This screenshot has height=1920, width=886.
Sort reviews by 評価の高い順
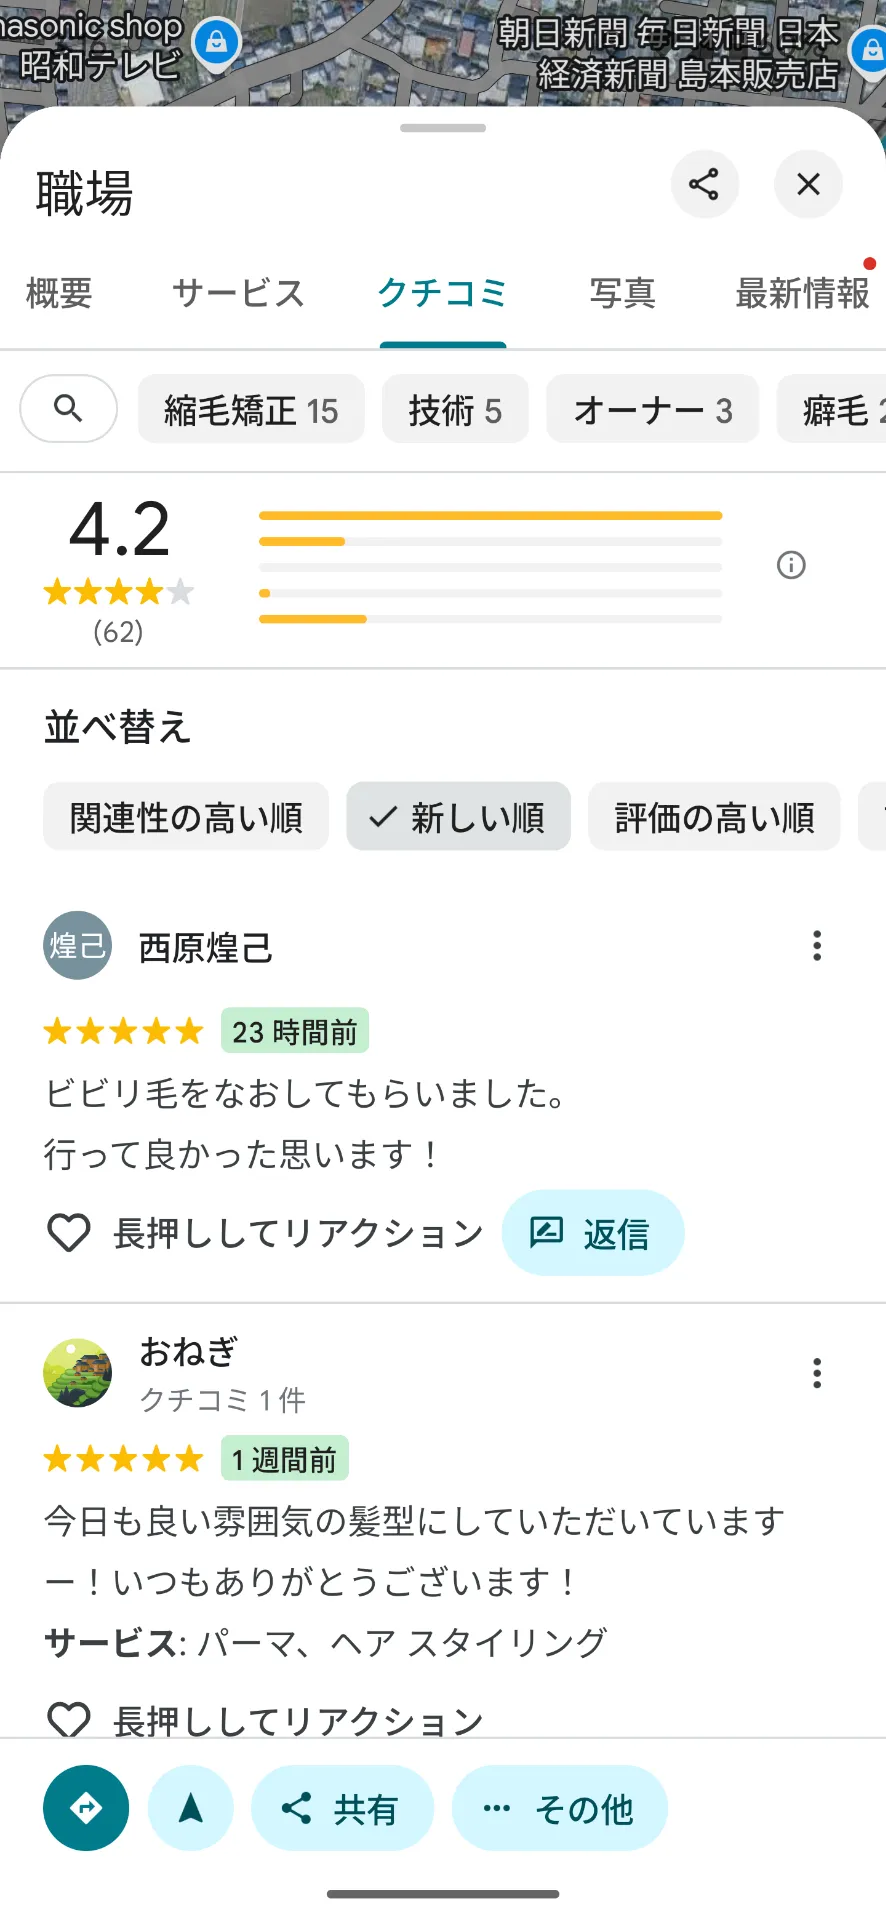714,817
